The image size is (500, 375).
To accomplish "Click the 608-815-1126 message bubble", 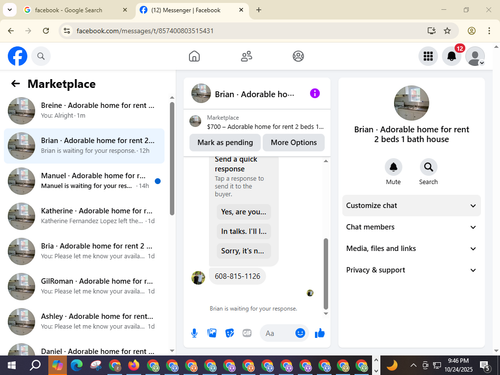I will coord(237,276).
